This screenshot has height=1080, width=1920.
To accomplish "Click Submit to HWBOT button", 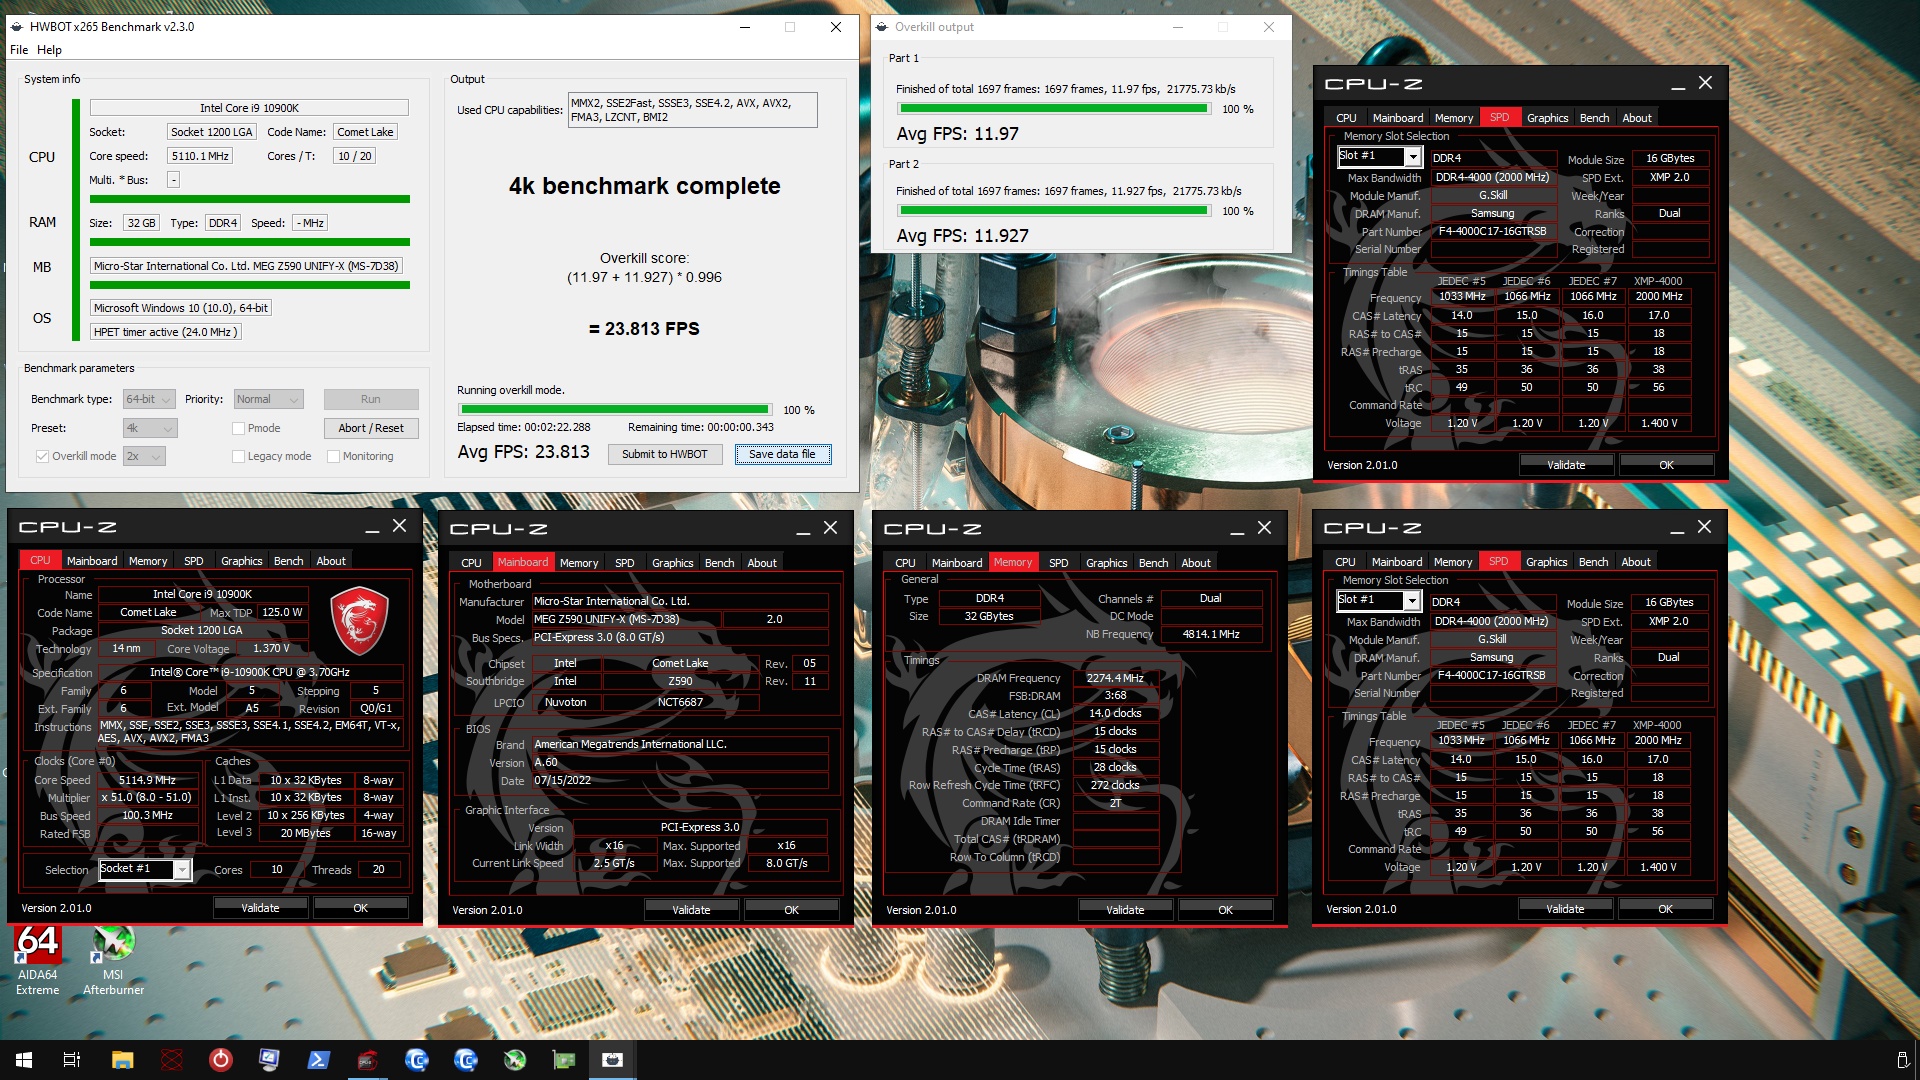I will pos(664,454).
